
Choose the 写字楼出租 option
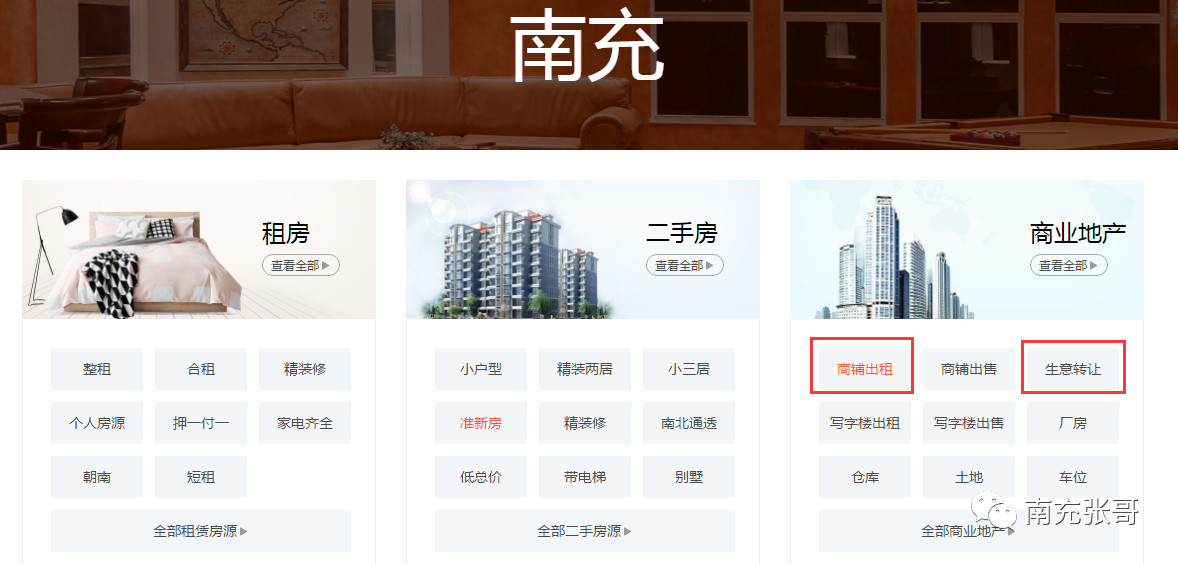tap(865, 423)
